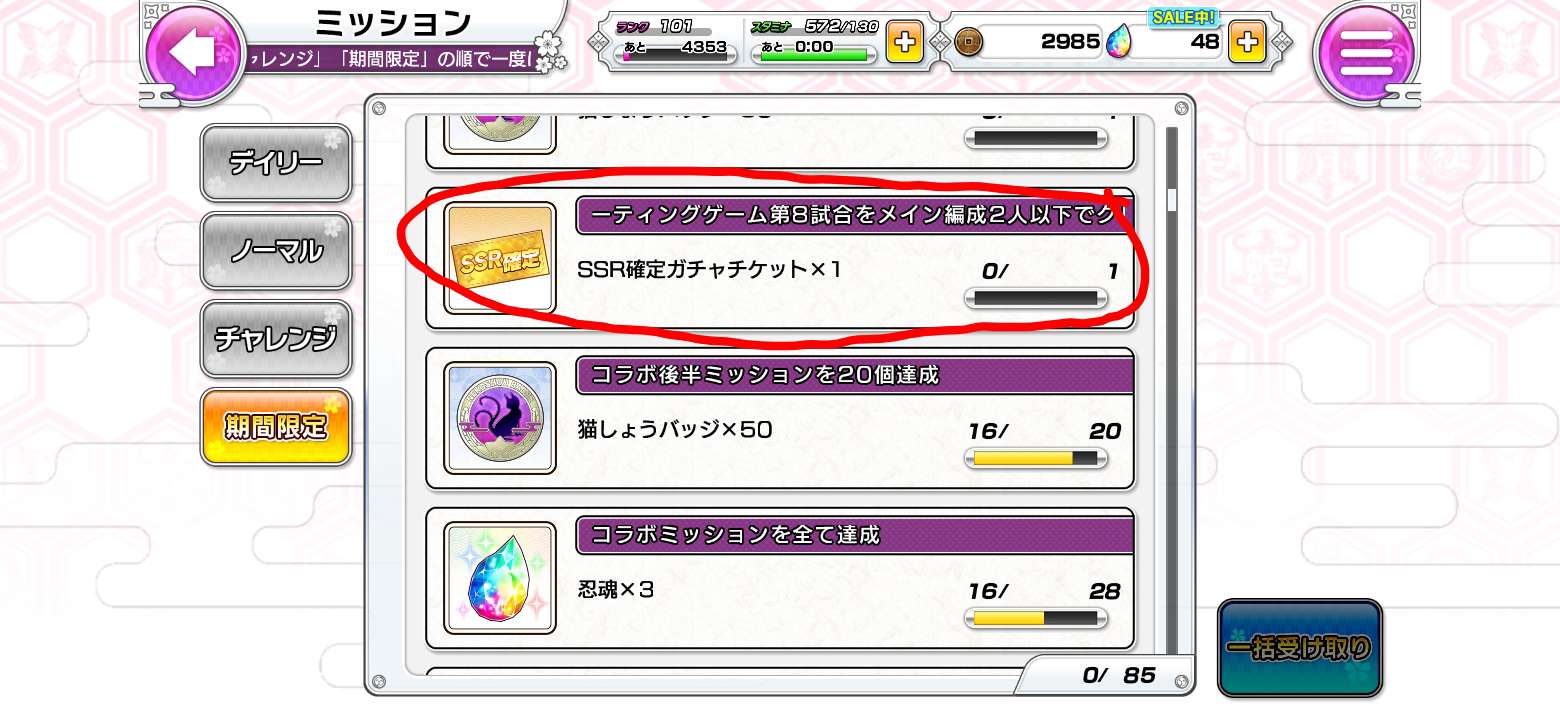Tap the gold coin currency icon

(x=969, y=42)
